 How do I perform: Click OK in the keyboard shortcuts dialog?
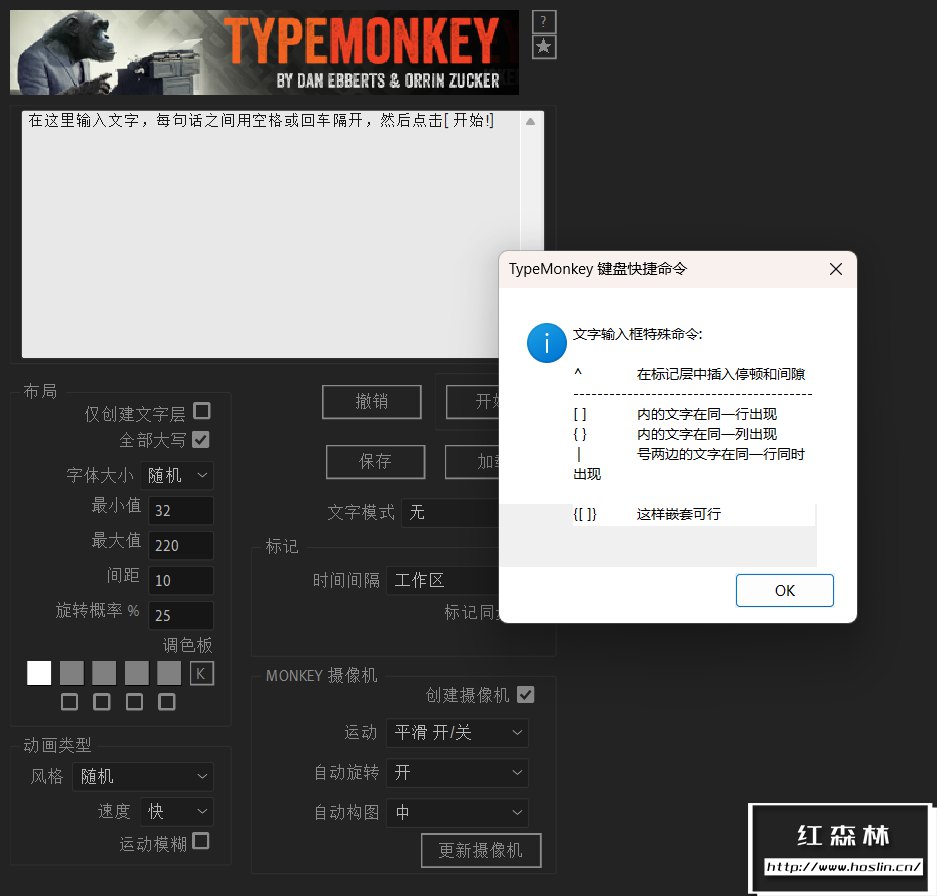[x=785, y=591]
